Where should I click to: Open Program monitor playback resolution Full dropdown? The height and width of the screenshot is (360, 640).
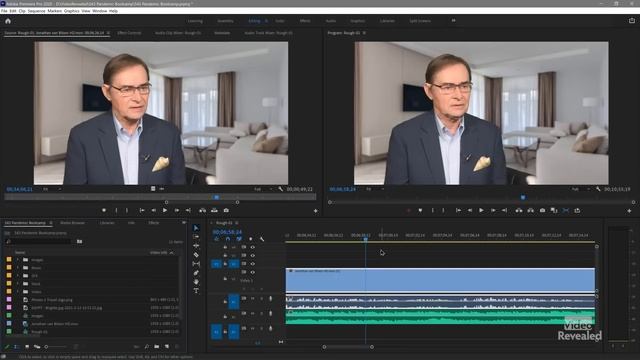point(581,189)
